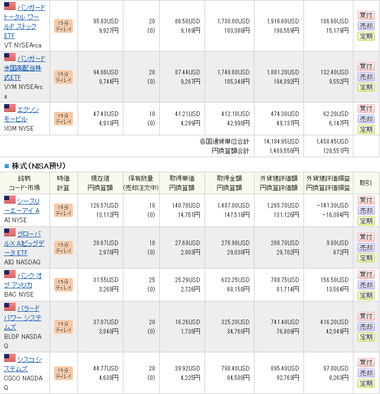Click the US flag icon in BAC row
The height and width of the screenshot is (394, 380).
point(10,274)
